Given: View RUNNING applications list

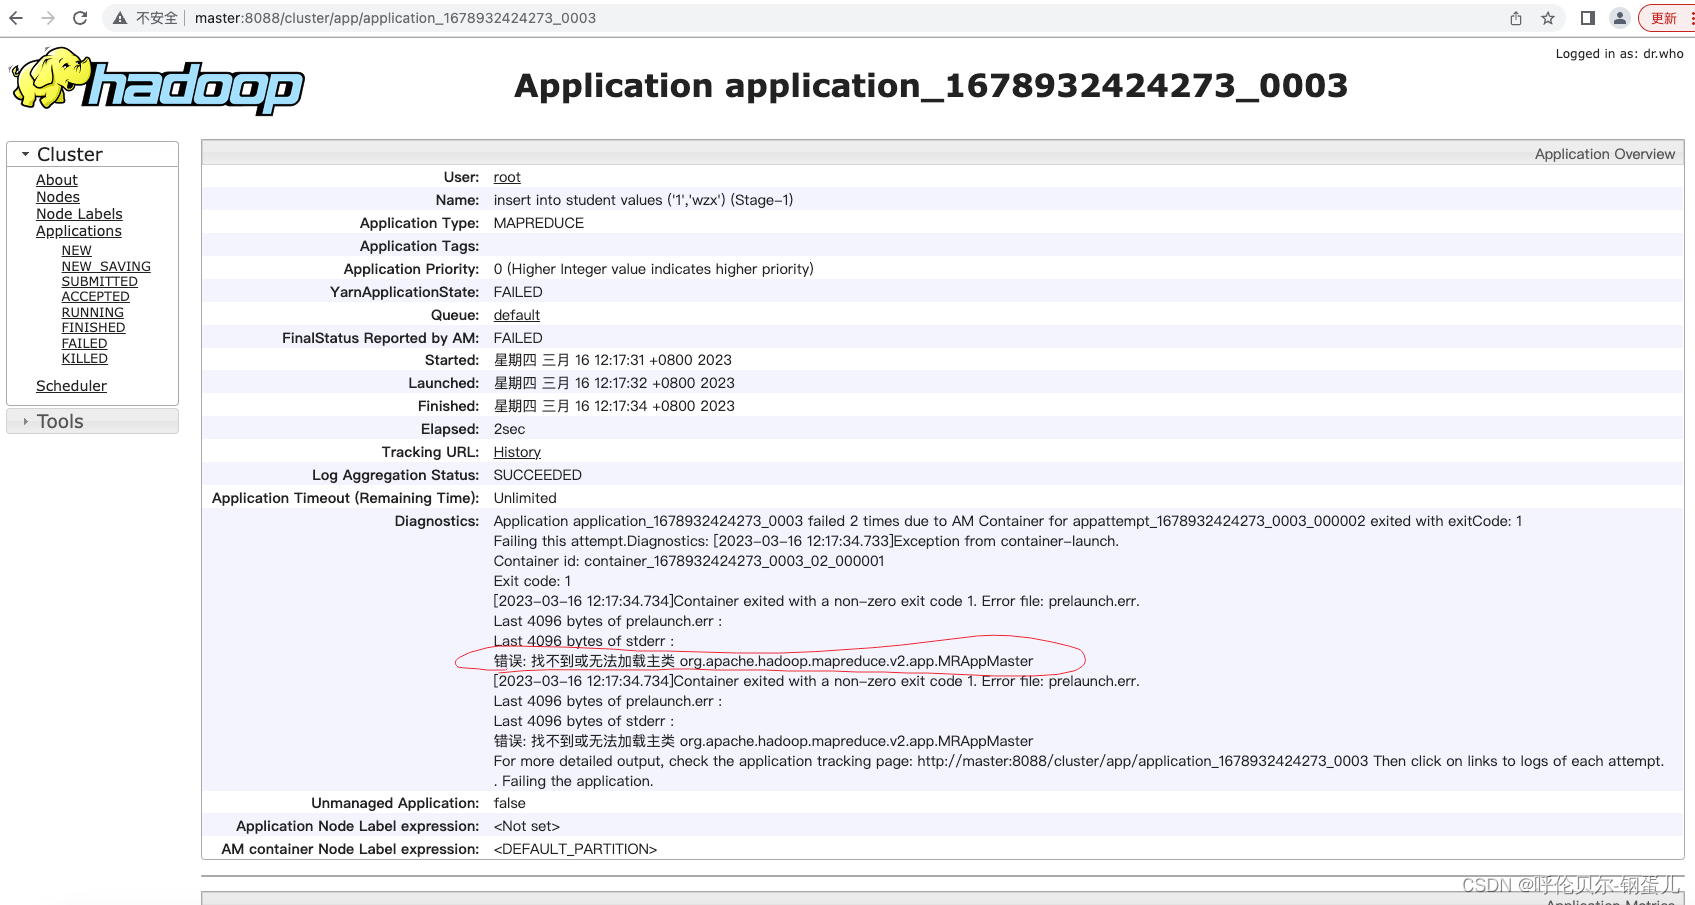Looking at the screenshot, I should (92, 312).
